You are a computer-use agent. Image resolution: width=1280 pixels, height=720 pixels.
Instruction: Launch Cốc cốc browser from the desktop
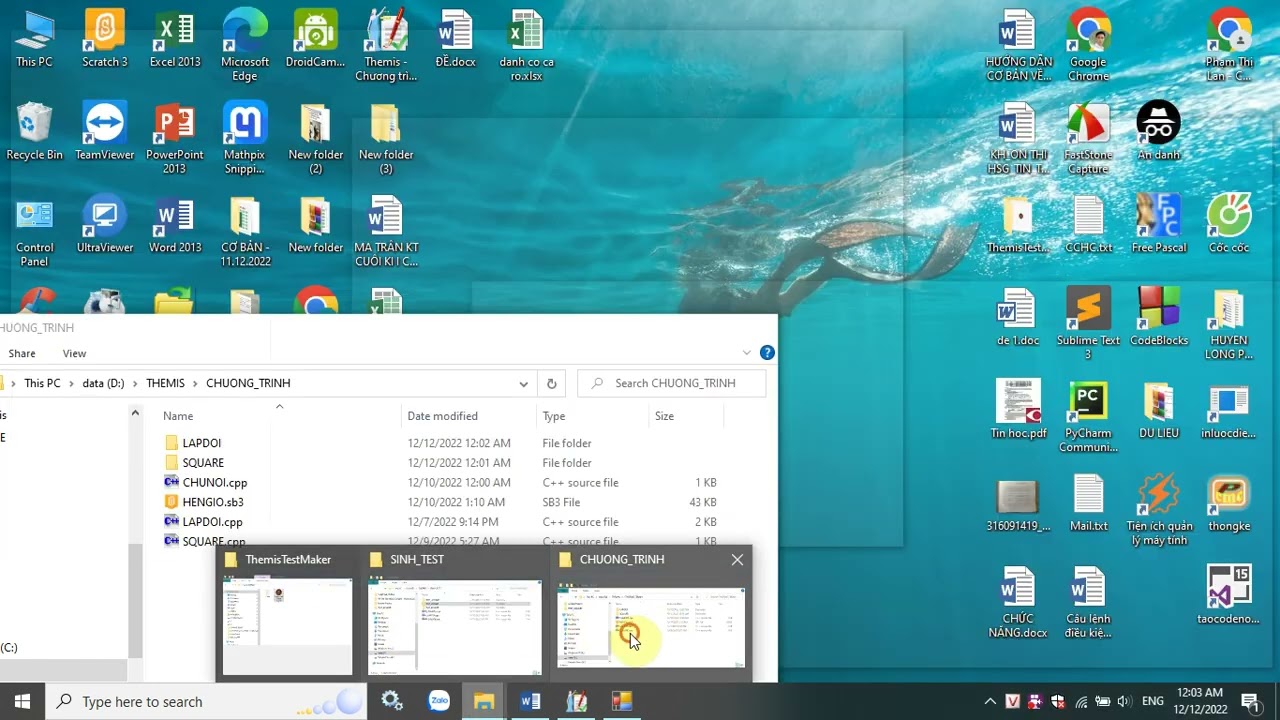1229,224
